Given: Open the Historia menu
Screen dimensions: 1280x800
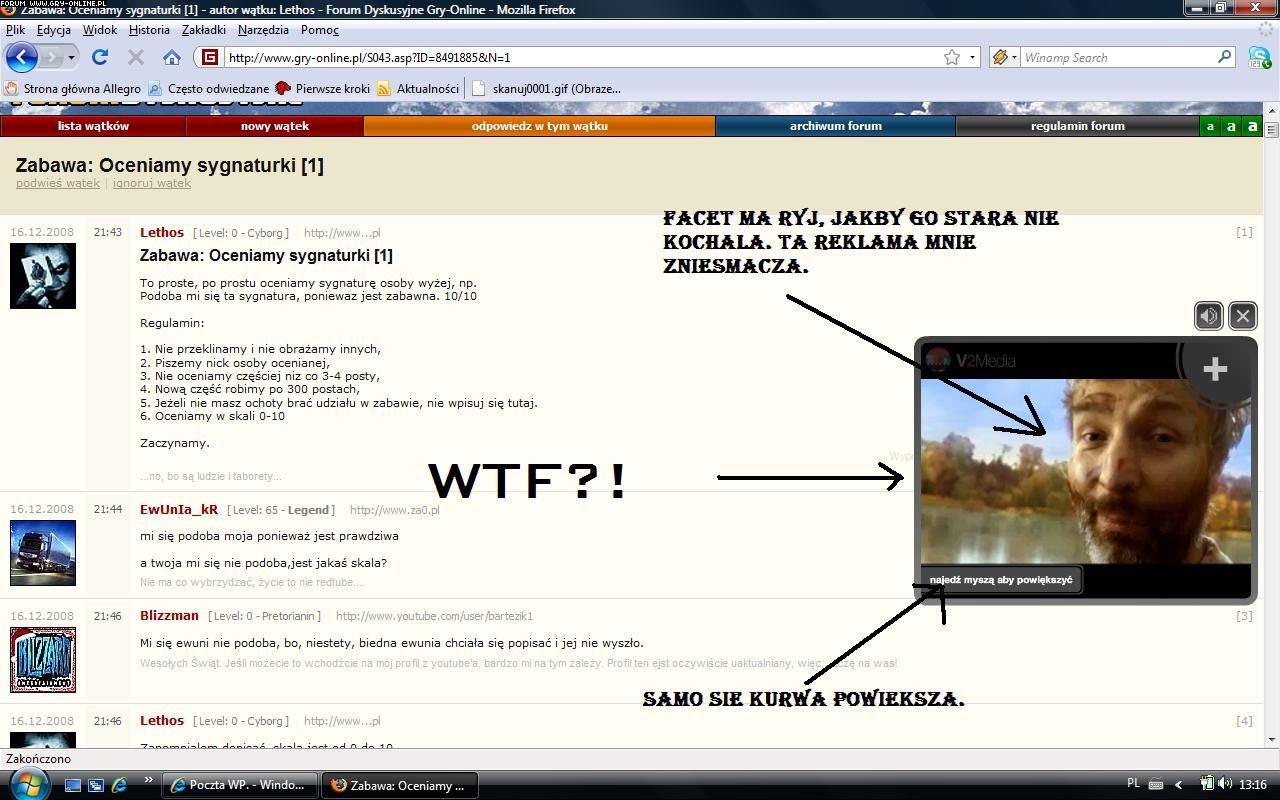Looking at the screenshot, I should point(149,30).
